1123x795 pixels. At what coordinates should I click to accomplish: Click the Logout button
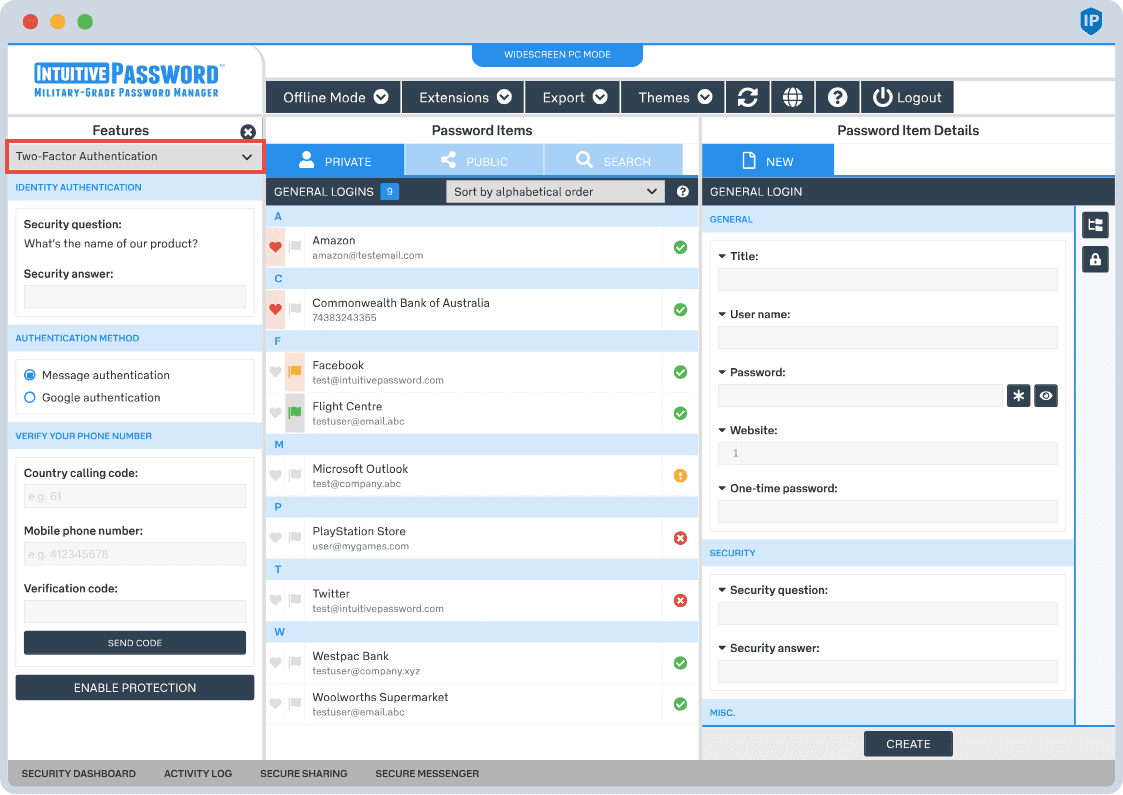pyautogui.click(x=907, y=97)
